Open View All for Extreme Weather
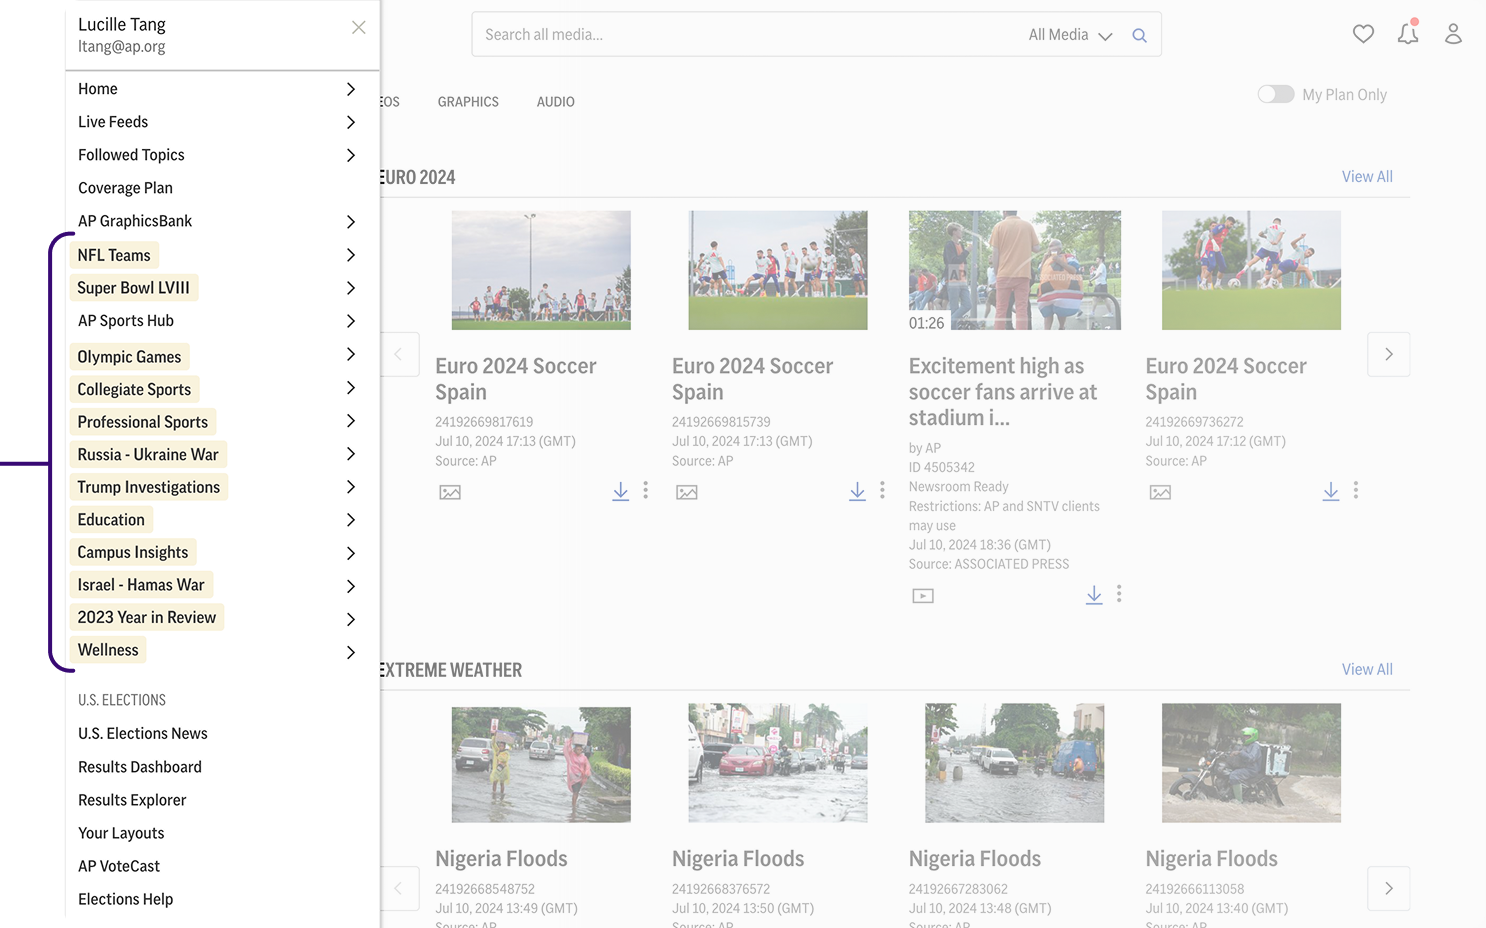 click(1367, 670)
